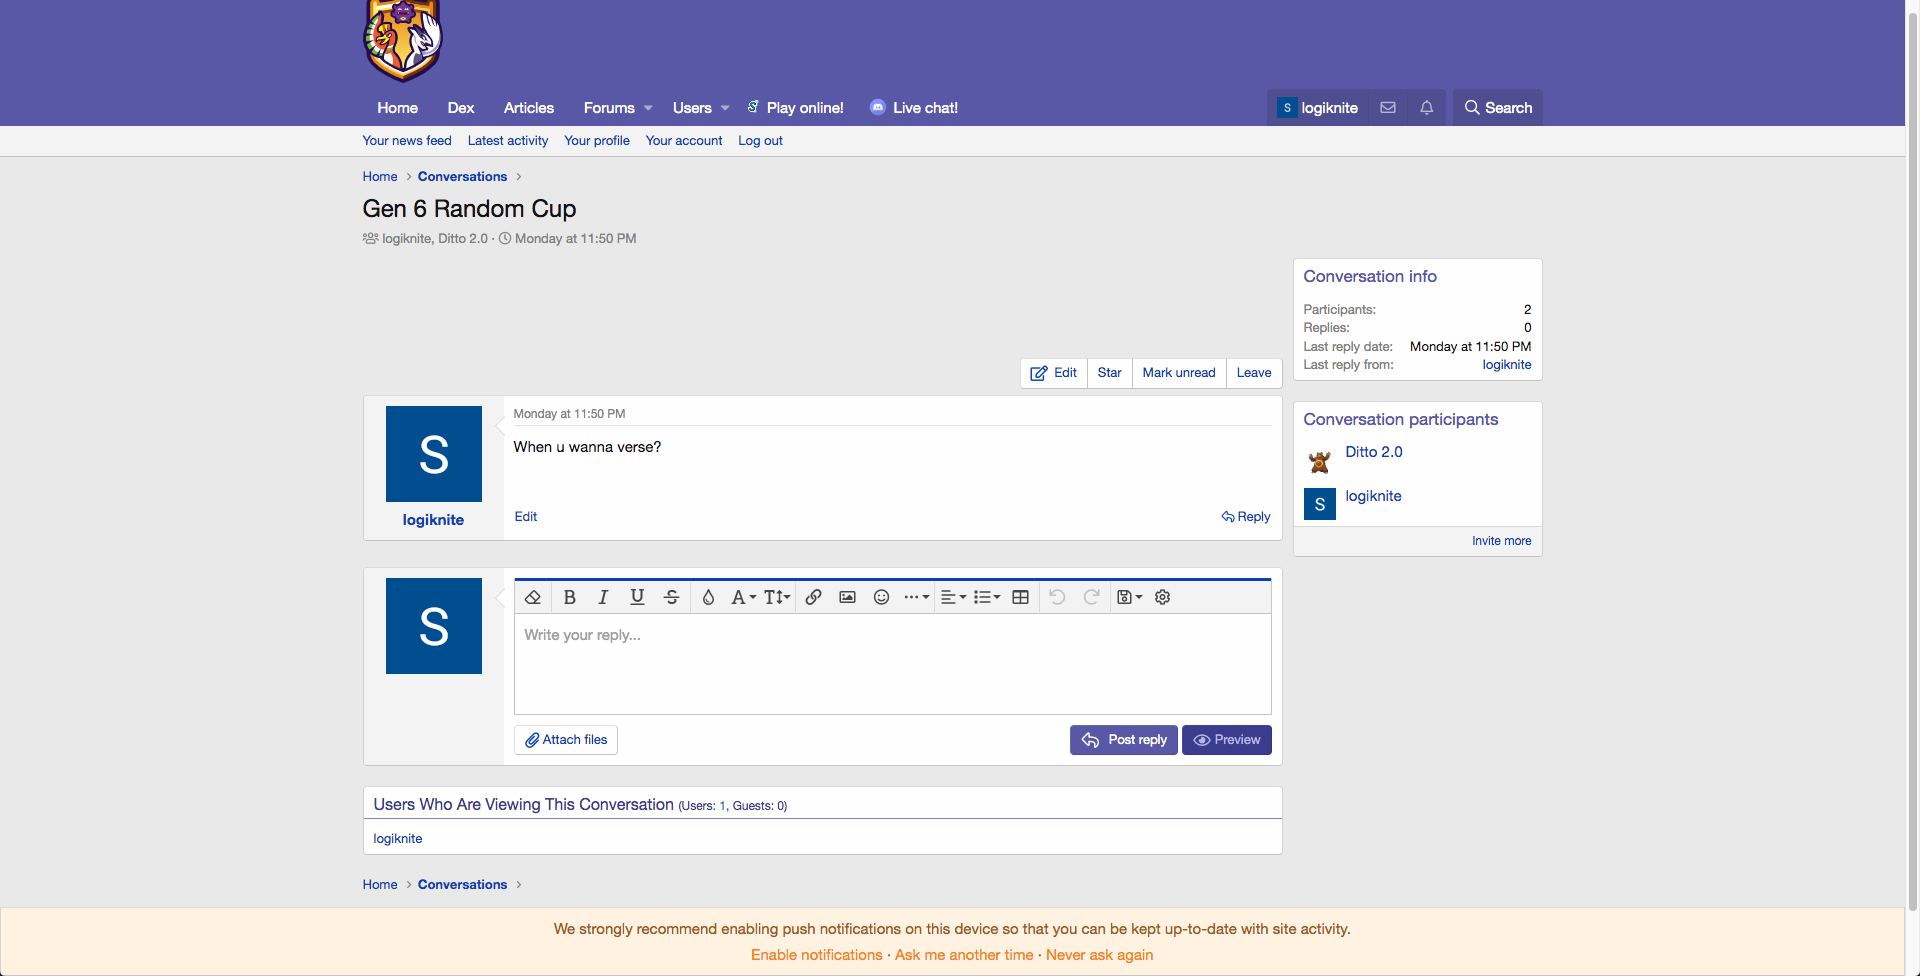Open the text color droplet picker
This screenshot has width=1920, height=976.
[708, 597]
